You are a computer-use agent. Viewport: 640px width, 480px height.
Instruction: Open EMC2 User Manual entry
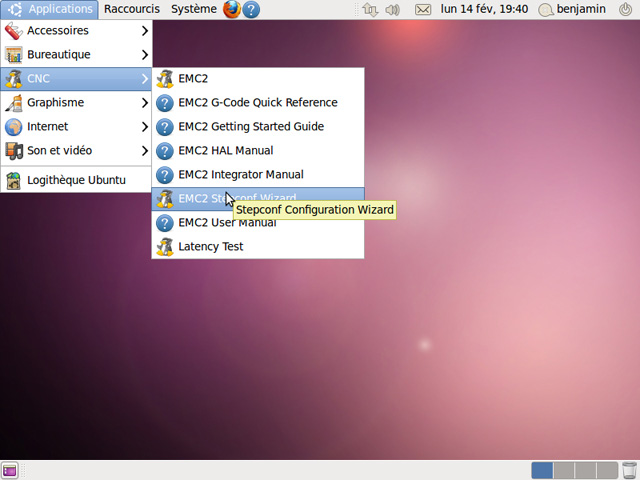pos(258,222)
